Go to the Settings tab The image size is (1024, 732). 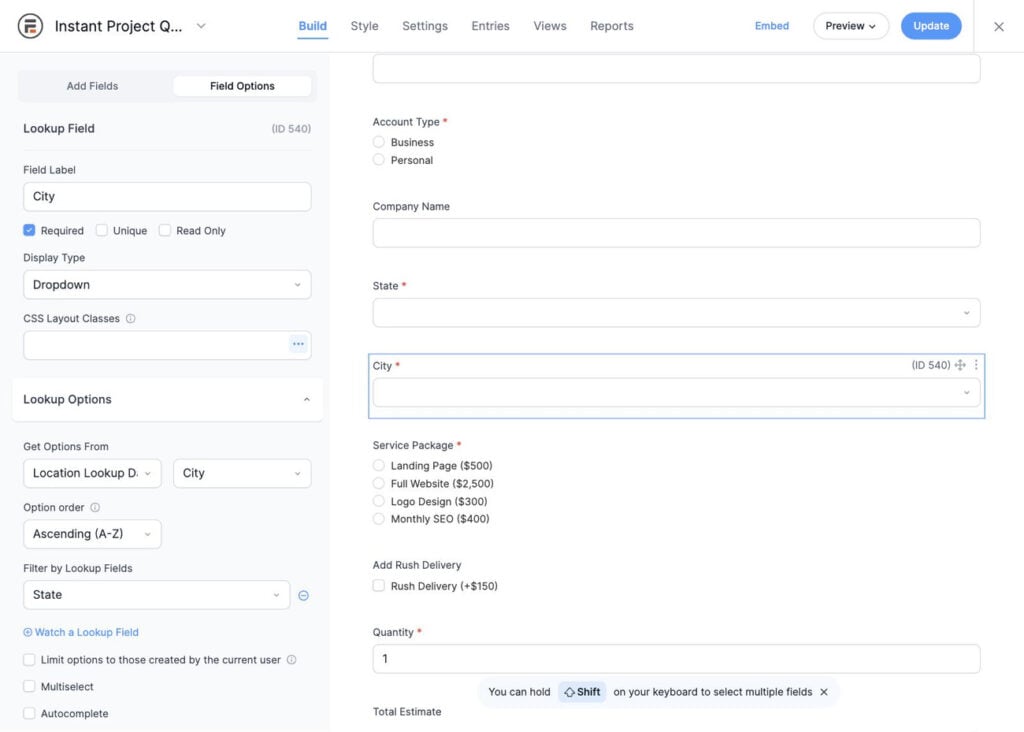424,26
